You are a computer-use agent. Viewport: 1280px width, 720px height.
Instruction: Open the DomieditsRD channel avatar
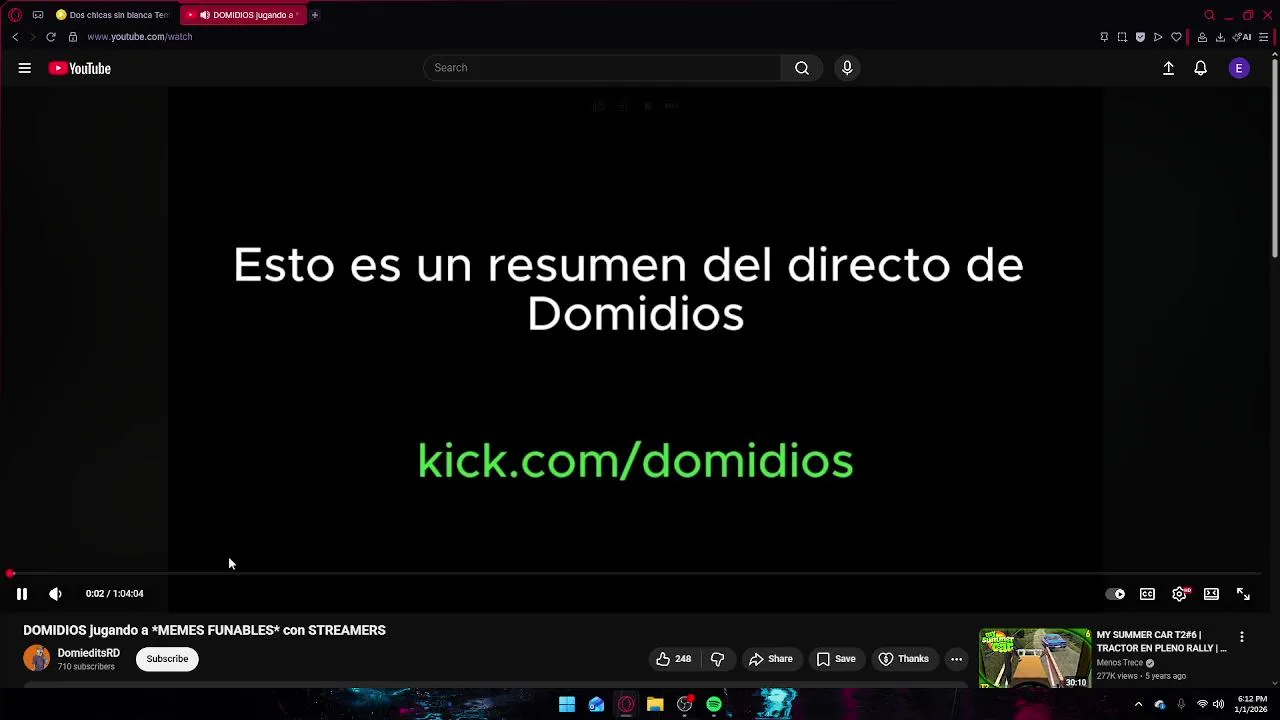(37, 658)
